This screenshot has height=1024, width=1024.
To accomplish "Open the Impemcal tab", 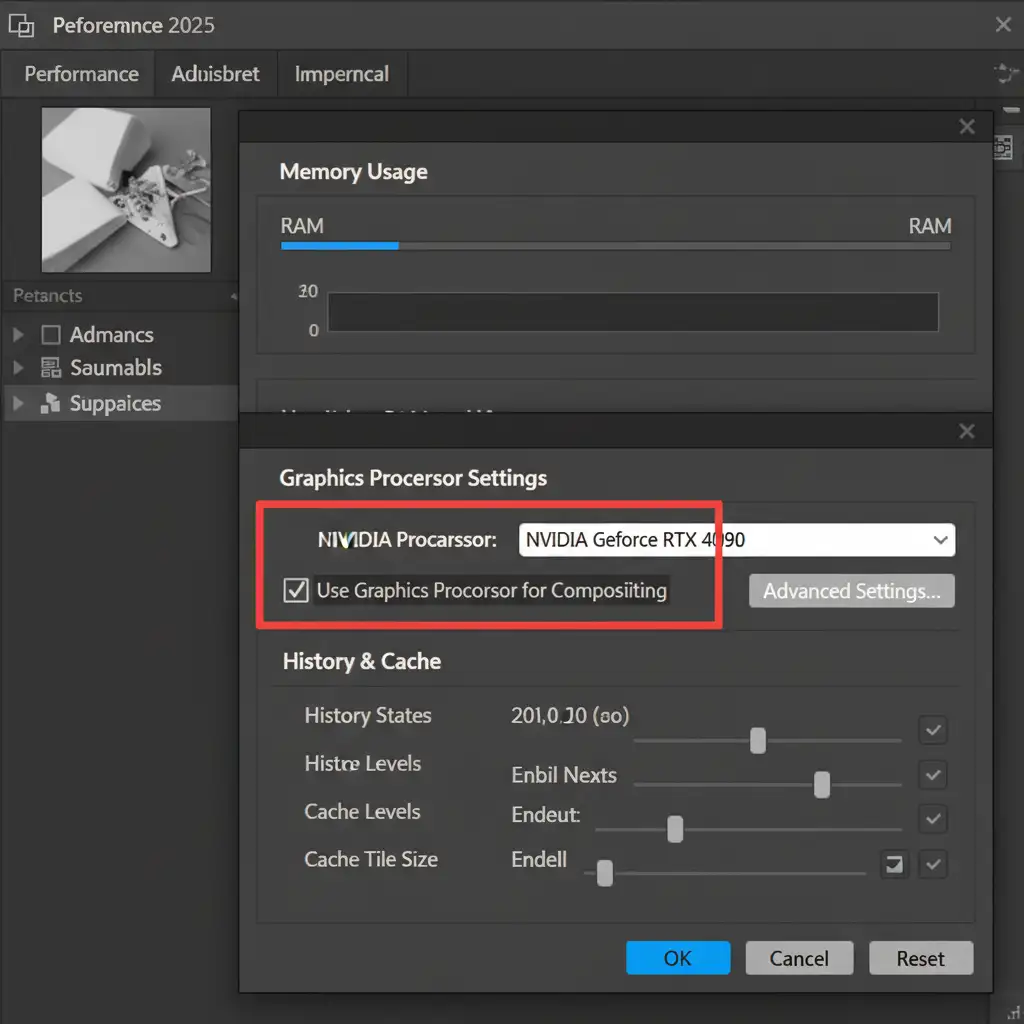I will coord(341,74).
